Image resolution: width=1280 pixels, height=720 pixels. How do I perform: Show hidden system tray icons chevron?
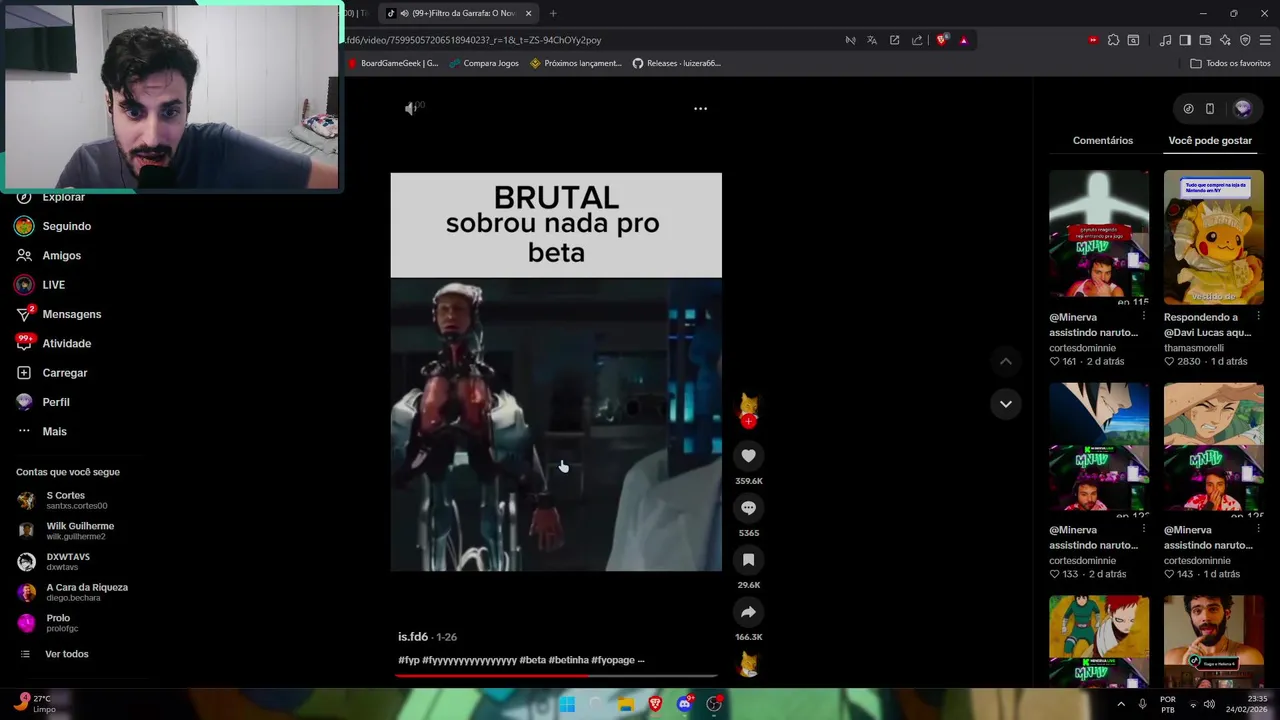(x=1121, y=704)
